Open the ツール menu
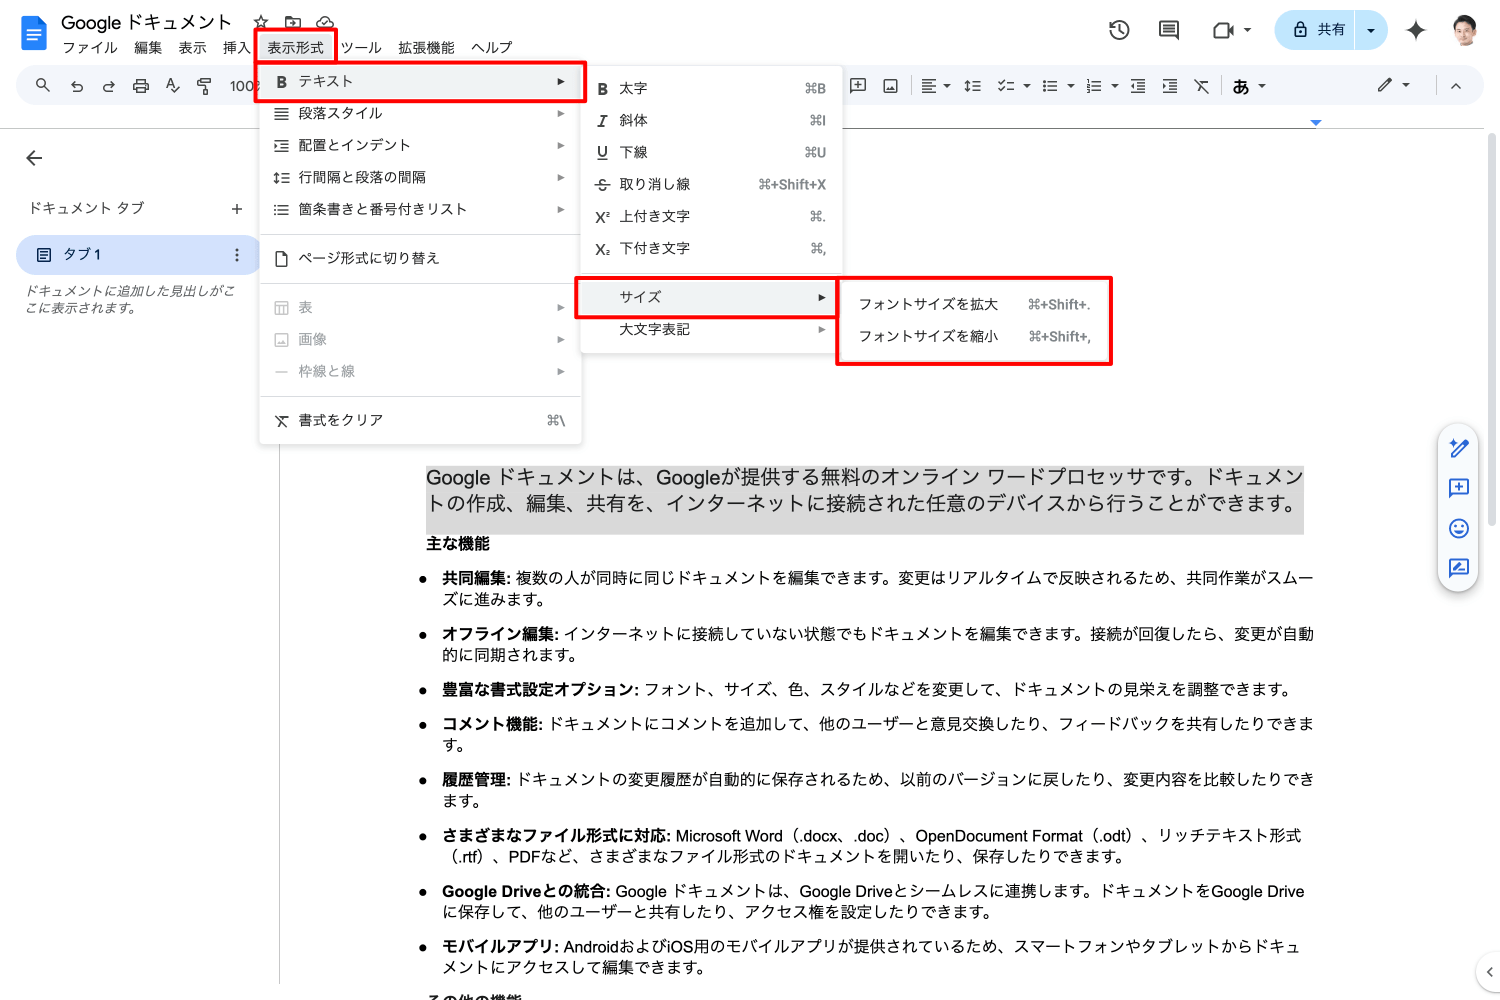 (x=361, y=47)
